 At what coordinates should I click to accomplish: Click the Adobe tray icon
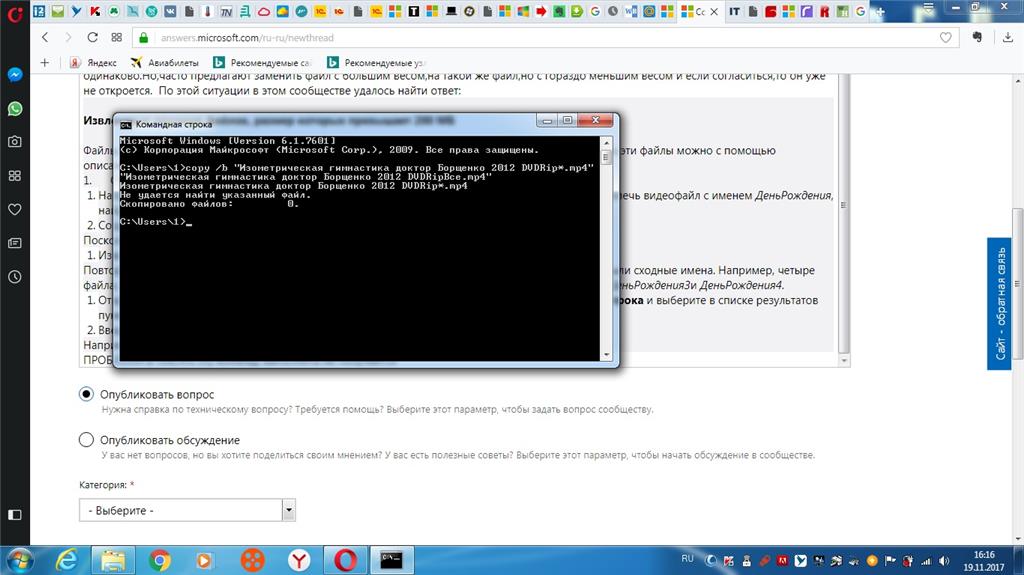[782, 561]
